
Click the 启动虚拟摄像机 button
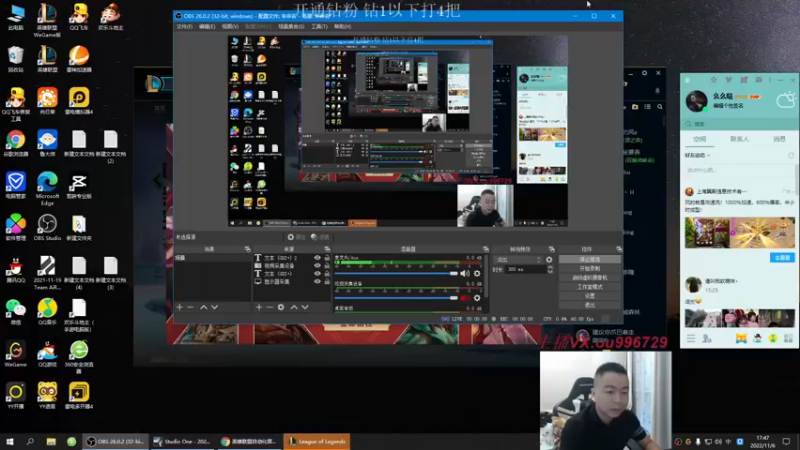point(590,278)
